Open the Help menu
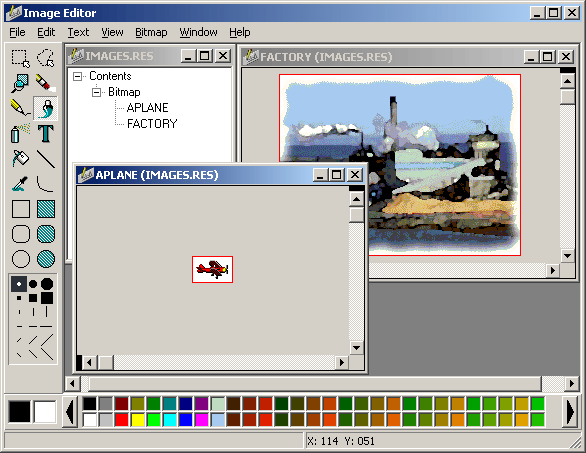The width and height of the screenshot is (586, 453). pos(240,33)
